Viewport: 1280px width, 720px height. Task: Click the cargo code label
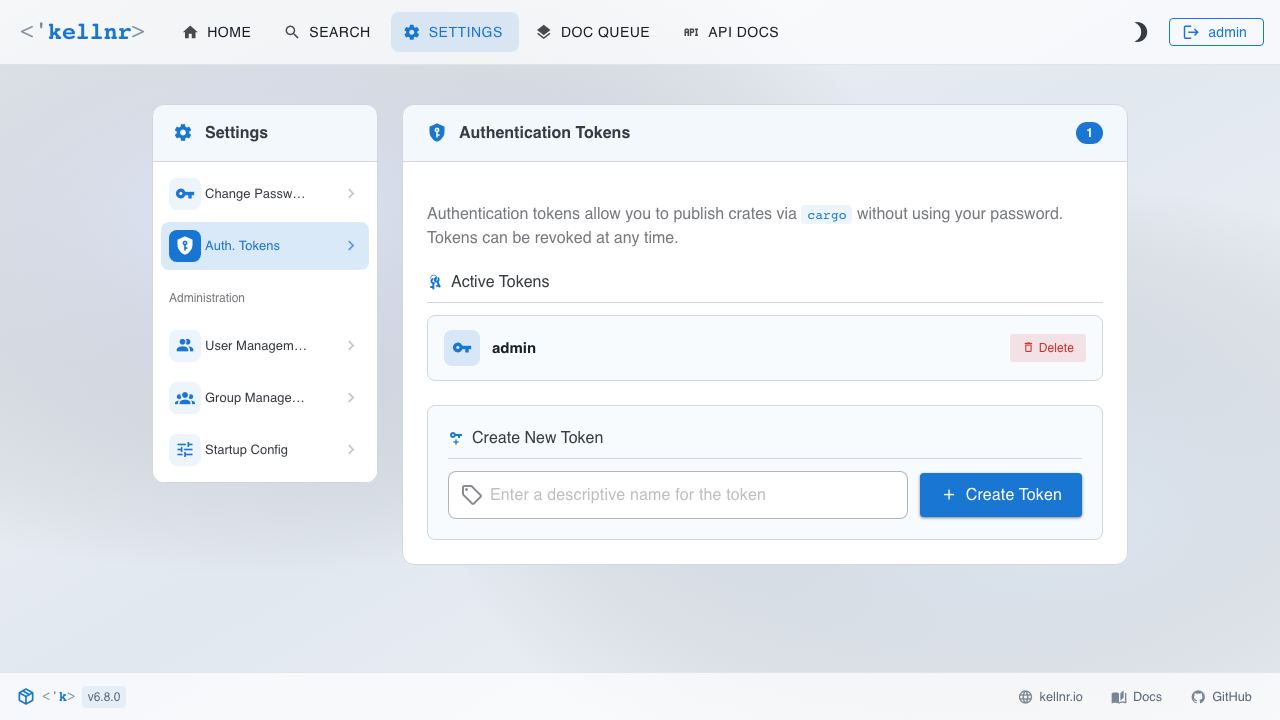[827, 215]
